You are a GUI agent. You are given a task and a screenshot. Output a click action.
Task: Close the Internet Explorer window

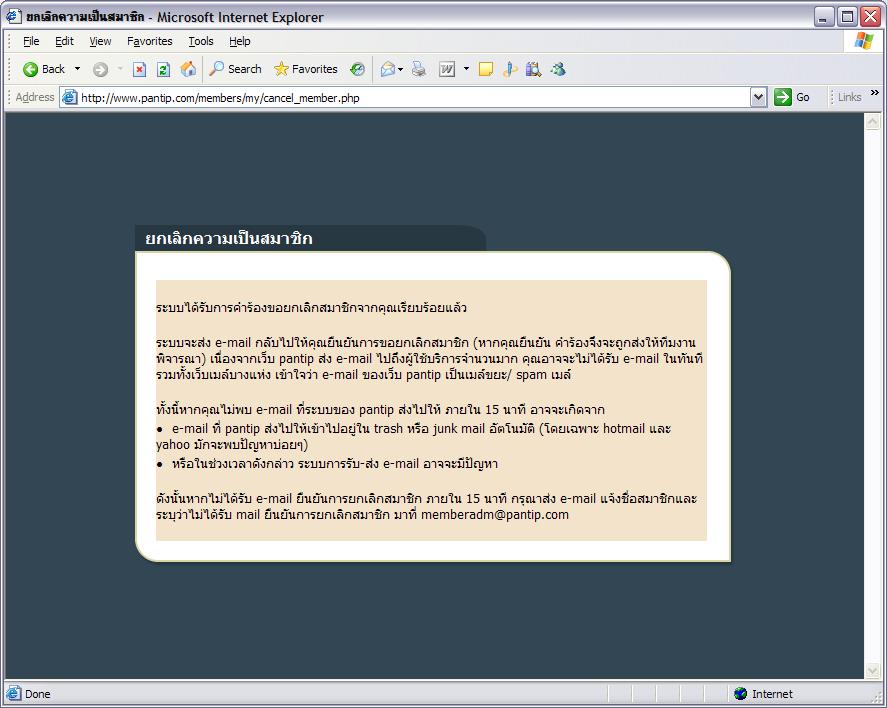click(x=870, y=17)
